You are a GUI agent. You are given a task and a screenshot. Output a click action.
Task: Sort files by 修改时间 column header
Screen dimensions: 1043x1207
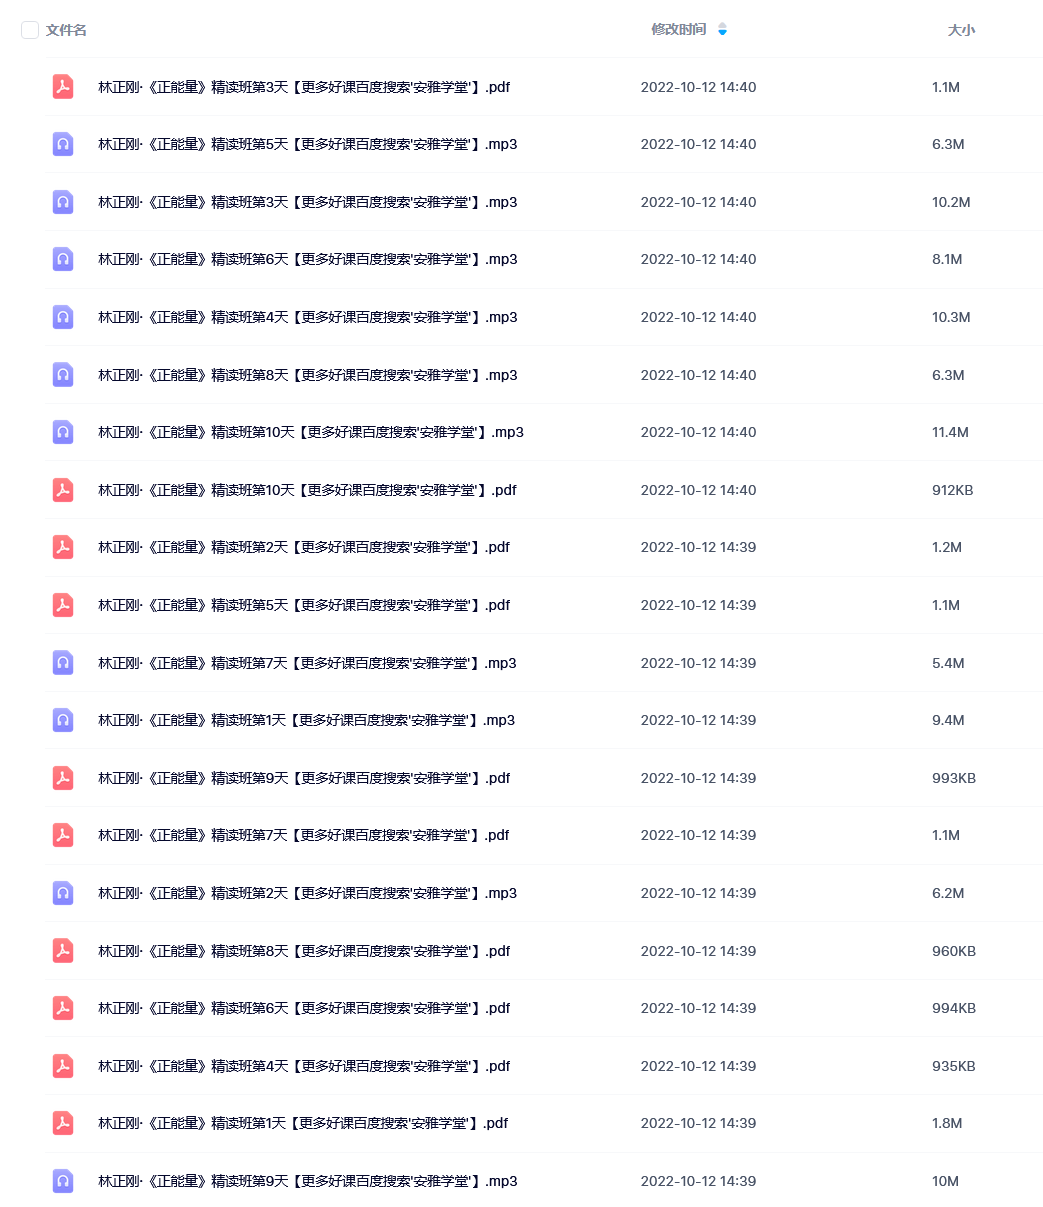click(x=679, y=30)
